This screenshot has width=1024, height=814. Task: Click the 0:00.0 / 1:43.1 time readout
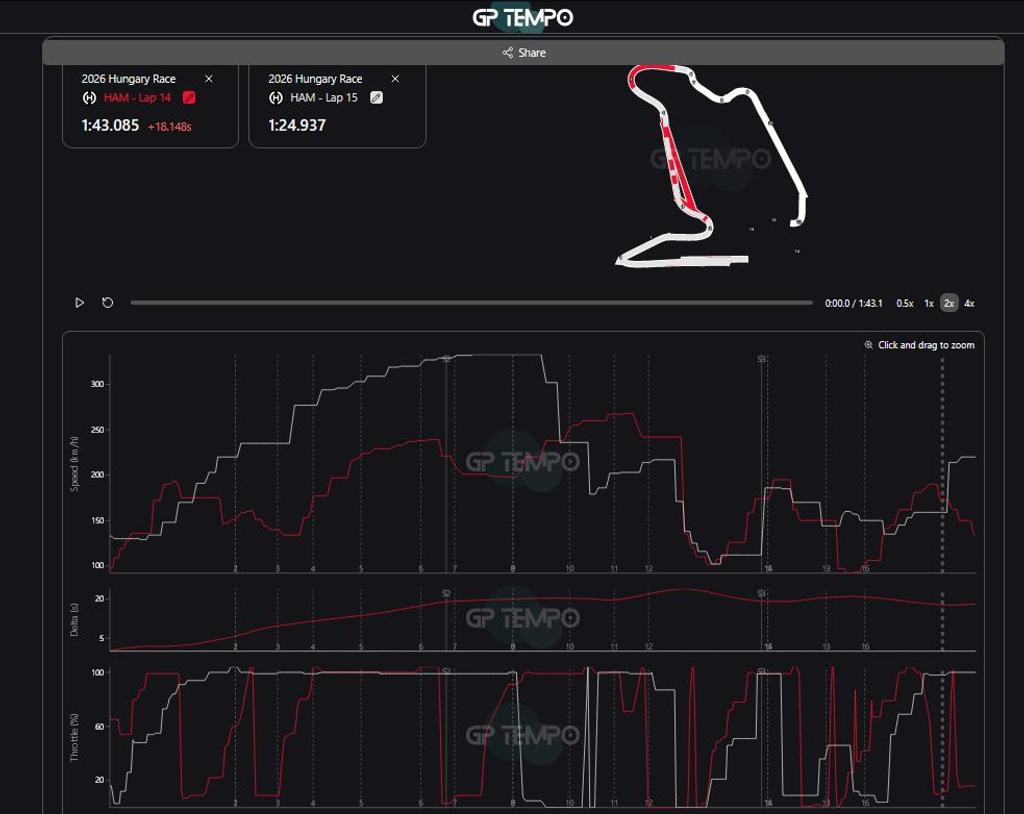tap(854, 303)
